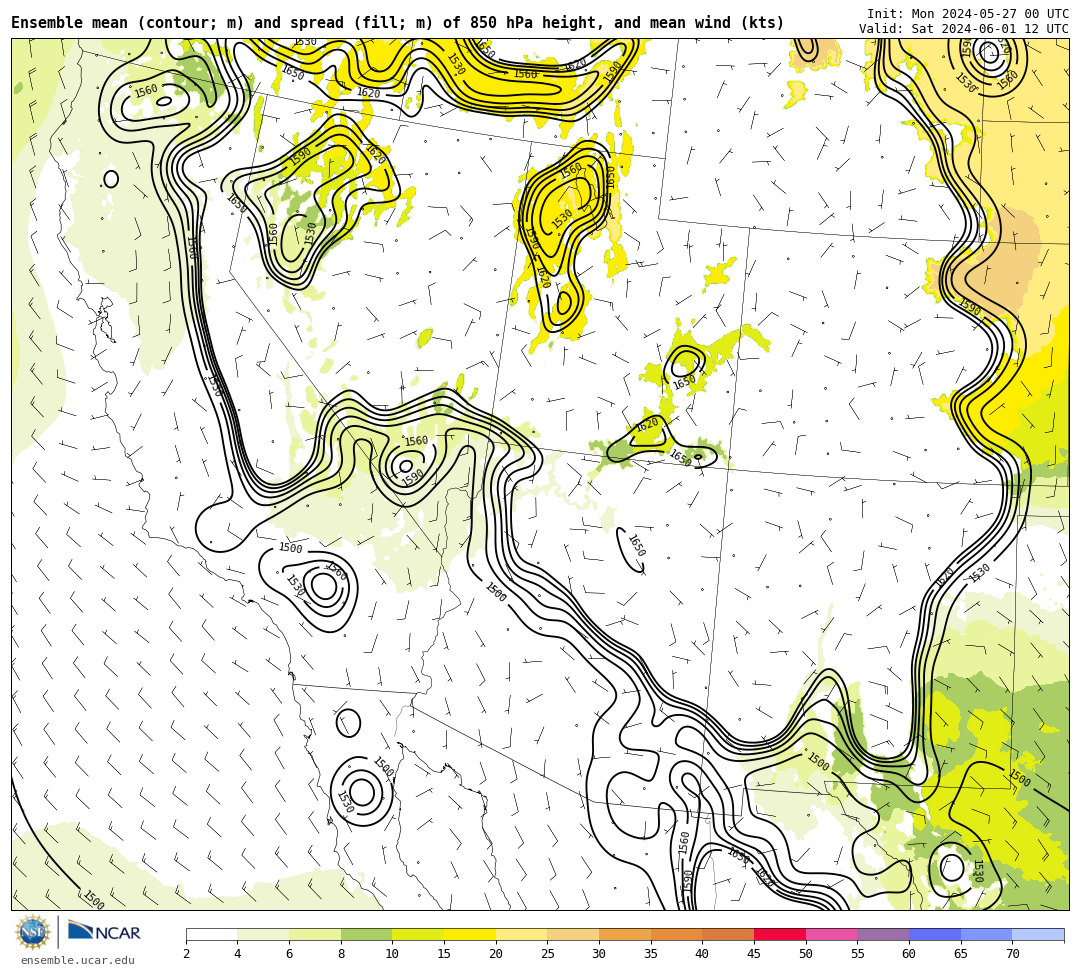Click the colorbar tick label 70
The height and width of the screenshot is (973, 1080).
point(1012,954)
